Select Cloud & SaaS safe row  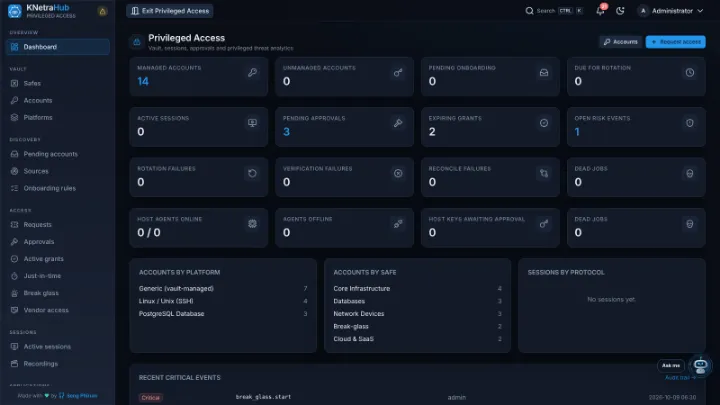(417, 339)
